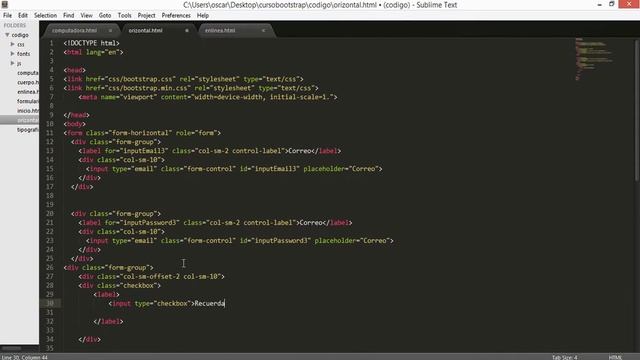640x360 pixels.
Task: Open formulario file in sidebar
Action: coord(27,101)
